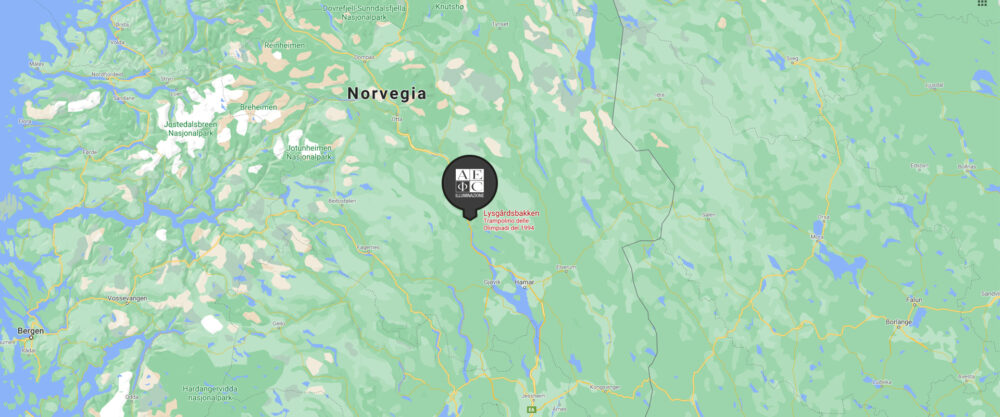Click the Elverum town label

566,267
